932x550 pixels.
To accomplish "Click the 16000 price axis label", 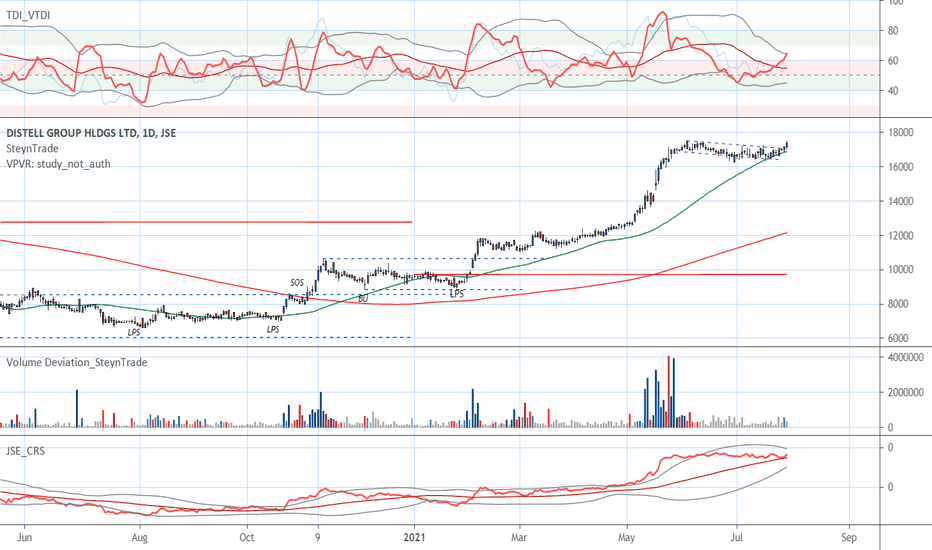I will tap(901, 167).
